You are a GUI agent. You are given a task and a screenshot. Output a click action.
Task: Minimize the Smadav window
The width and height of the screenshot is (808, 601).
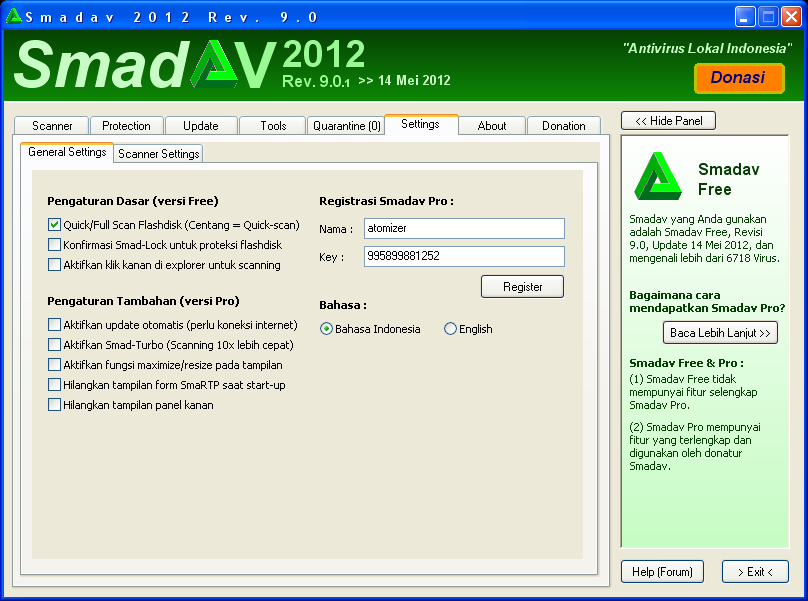tap(745, 16)
